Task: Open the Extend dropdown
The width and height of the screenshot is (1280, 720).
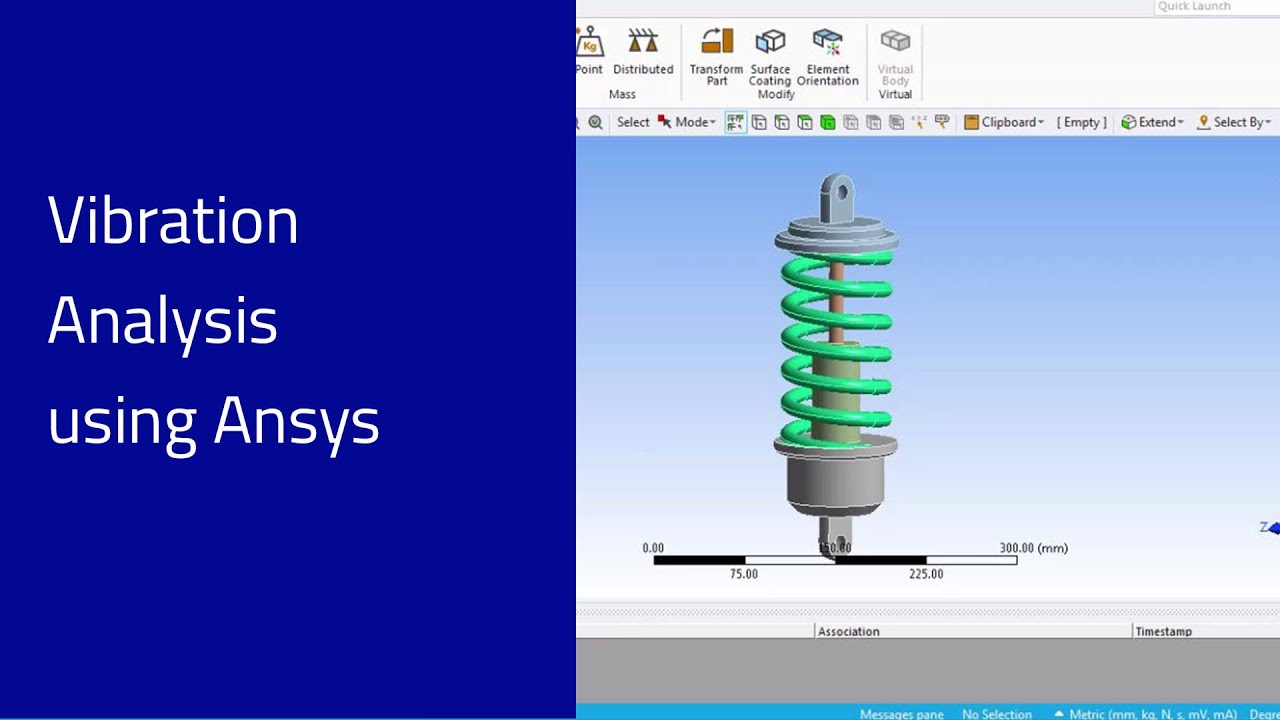Action: coord(1152,122)
